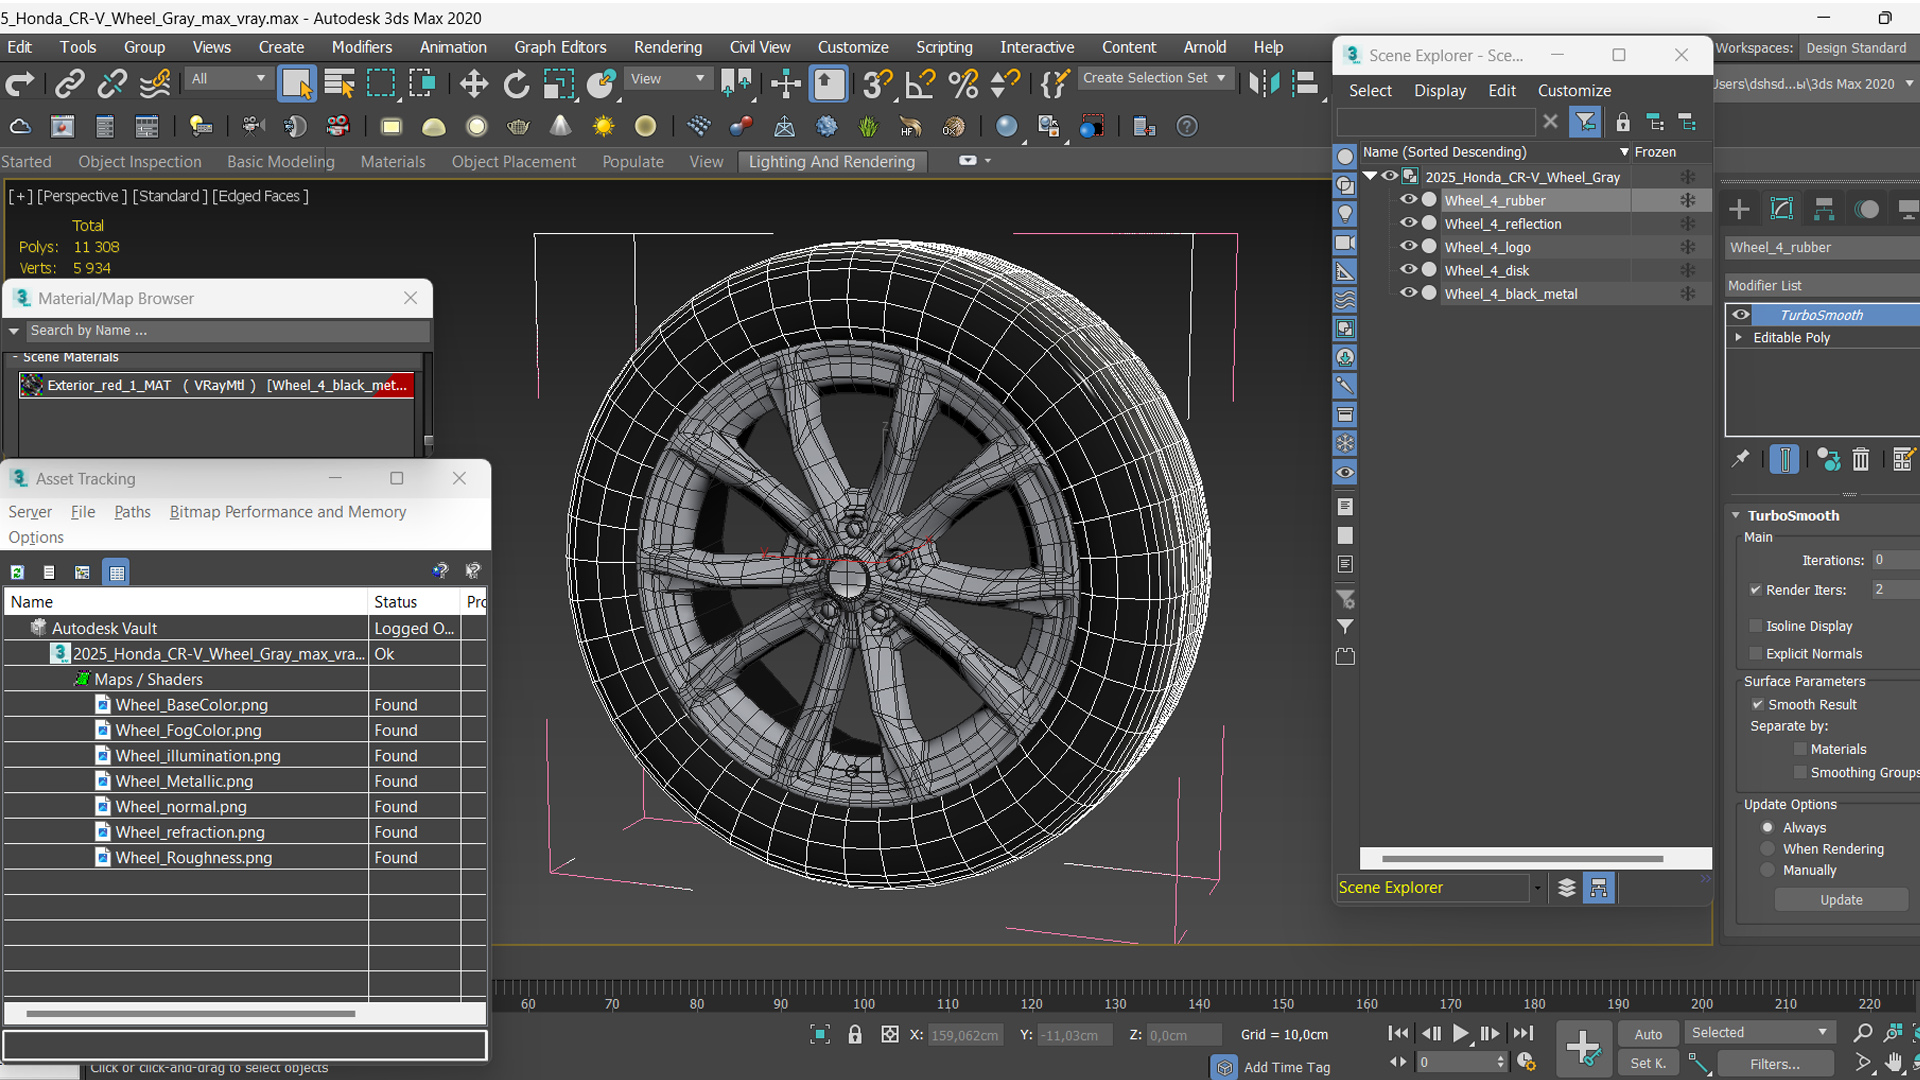Click the Selection Lock toggle in status bar
Screen dimensions: 1920x1080
(x=855, y=1035)
